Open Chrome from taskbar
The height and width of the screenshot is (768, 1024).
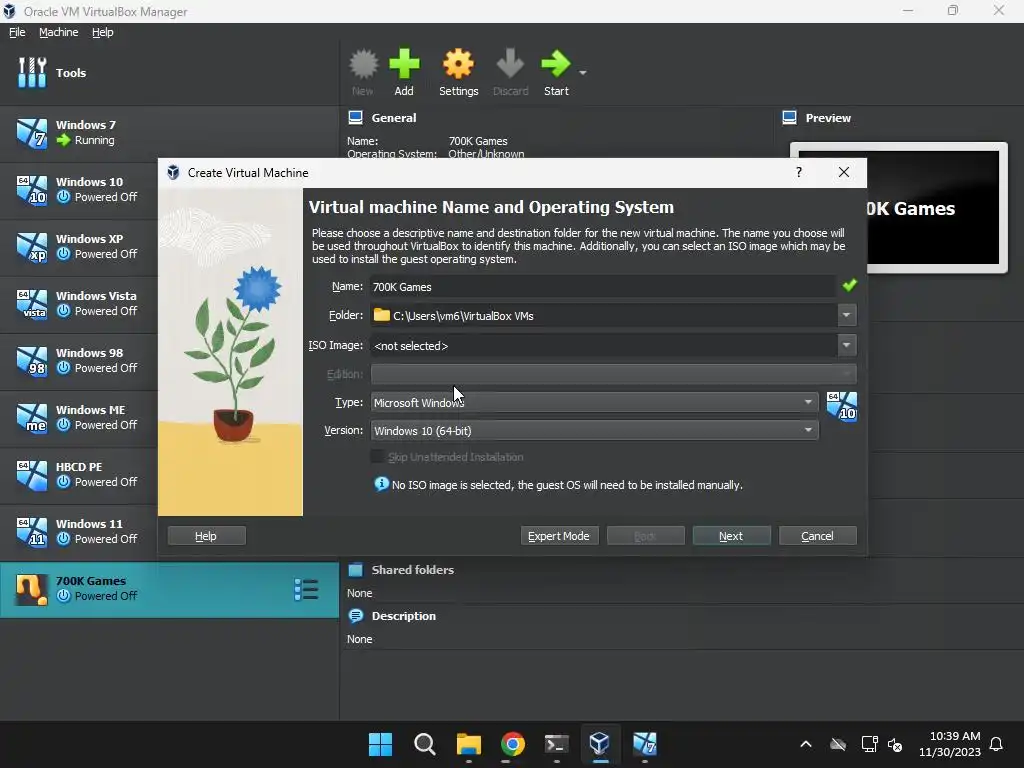pyautogui.click(x=513, y=744)
